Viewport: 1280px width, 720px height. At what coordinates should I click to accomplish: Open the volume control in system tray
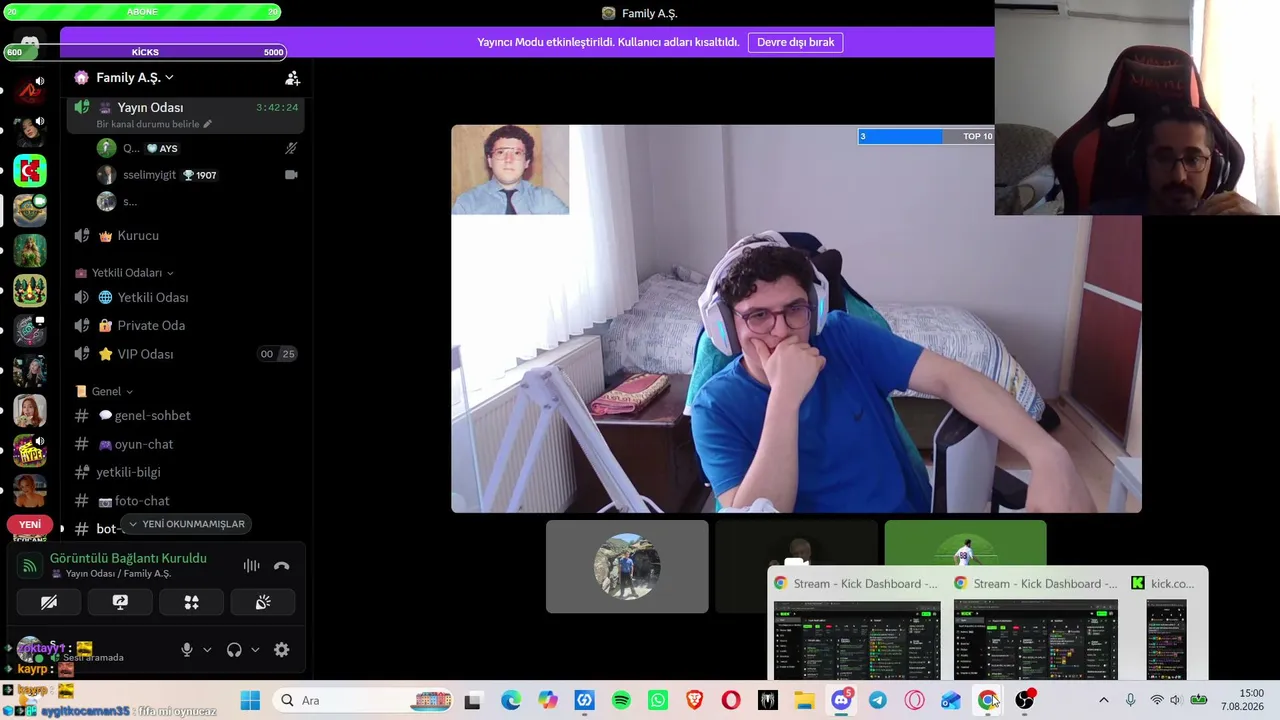1176,700
